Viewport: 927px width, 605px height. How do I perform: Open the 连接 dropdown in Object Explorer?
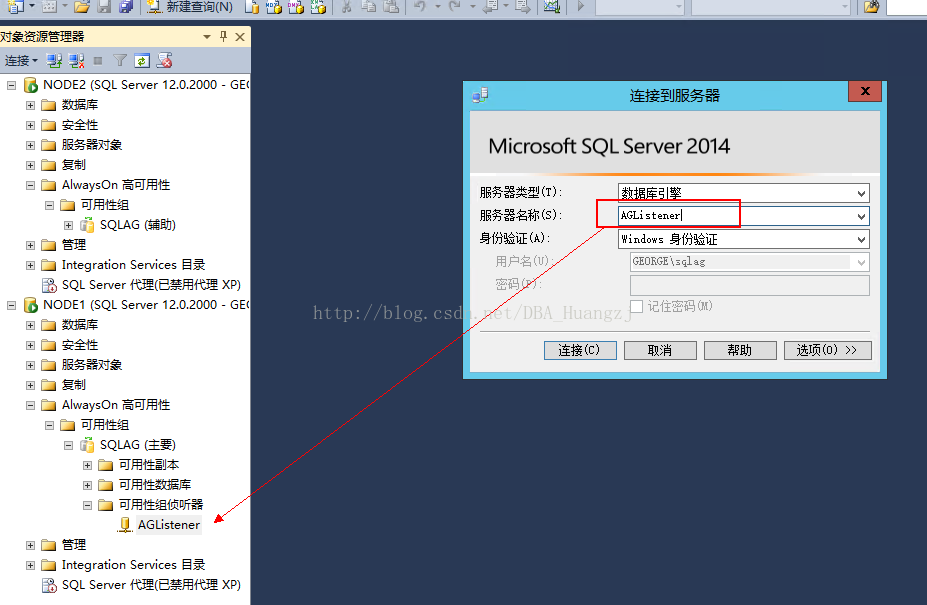[x=21, y=60]
